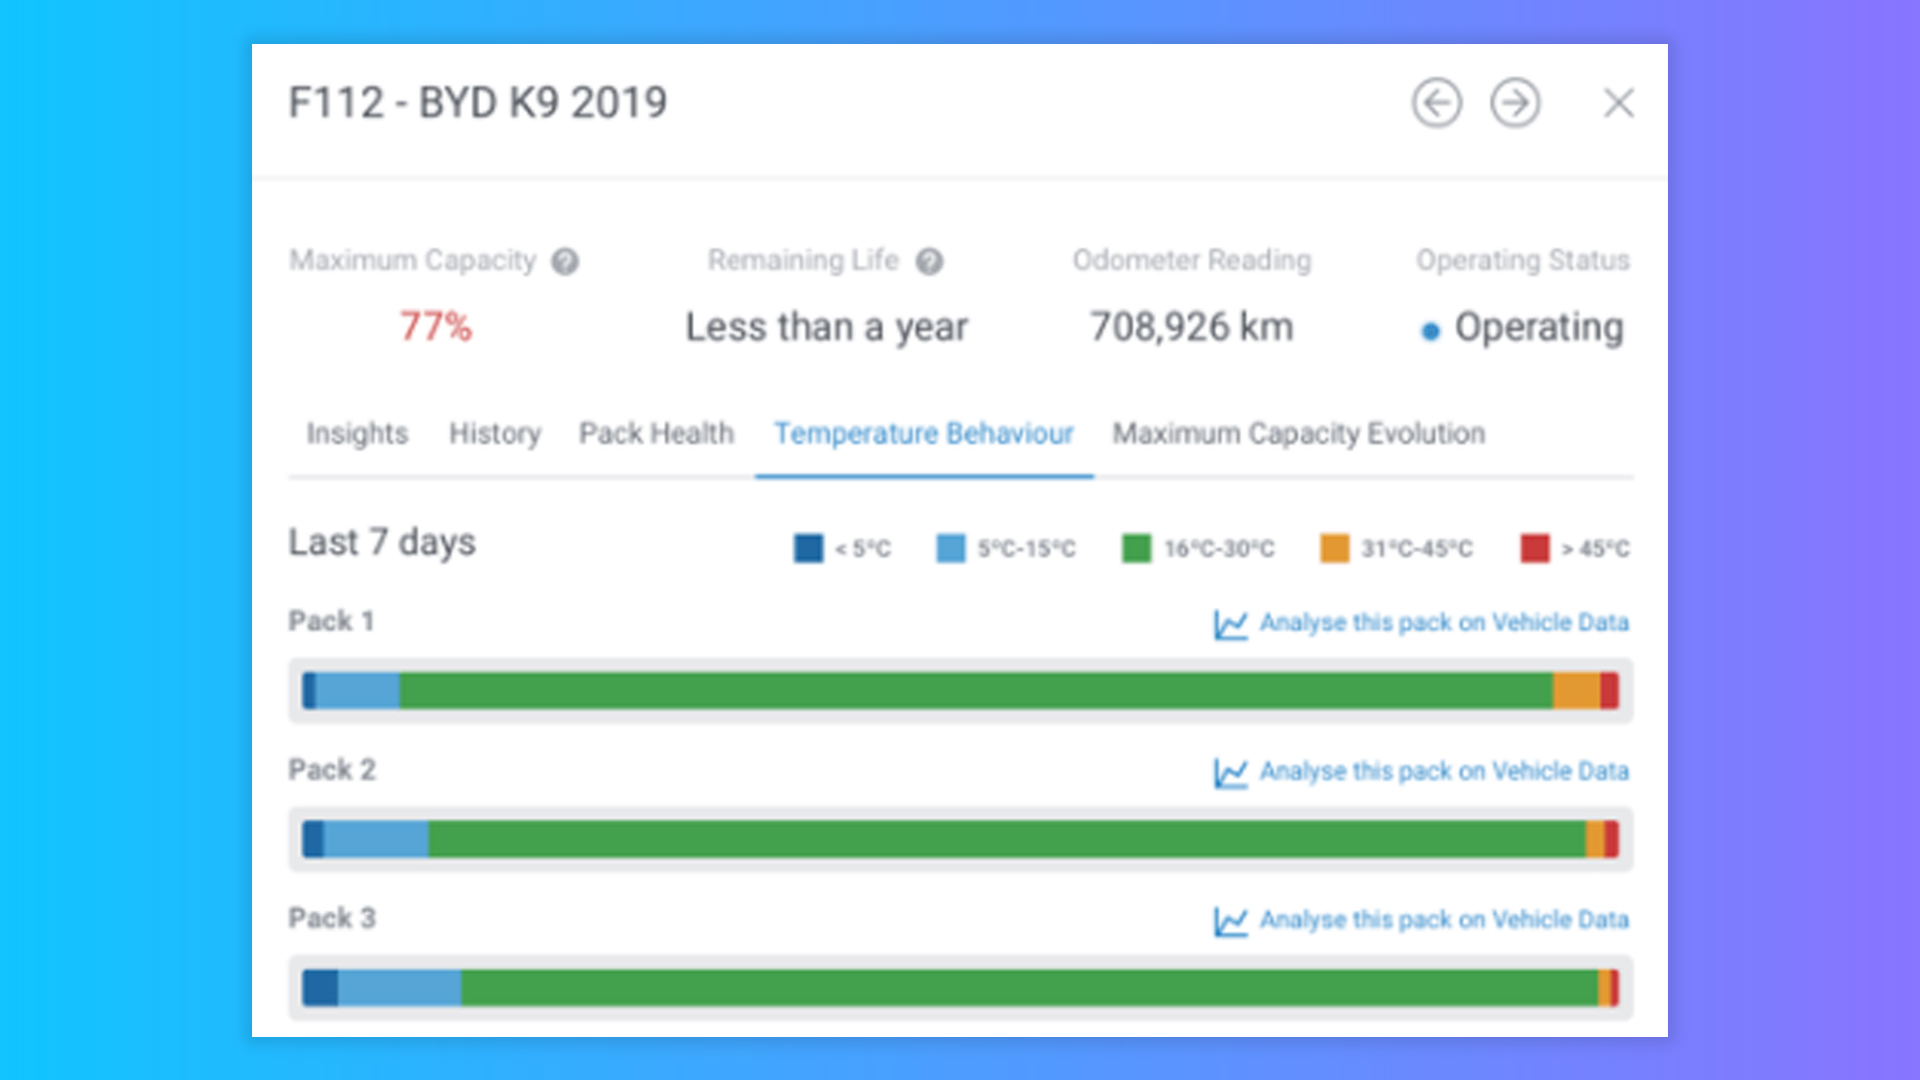
Task: Click orange segment of Pack 1 bar
Action: 1577,691
